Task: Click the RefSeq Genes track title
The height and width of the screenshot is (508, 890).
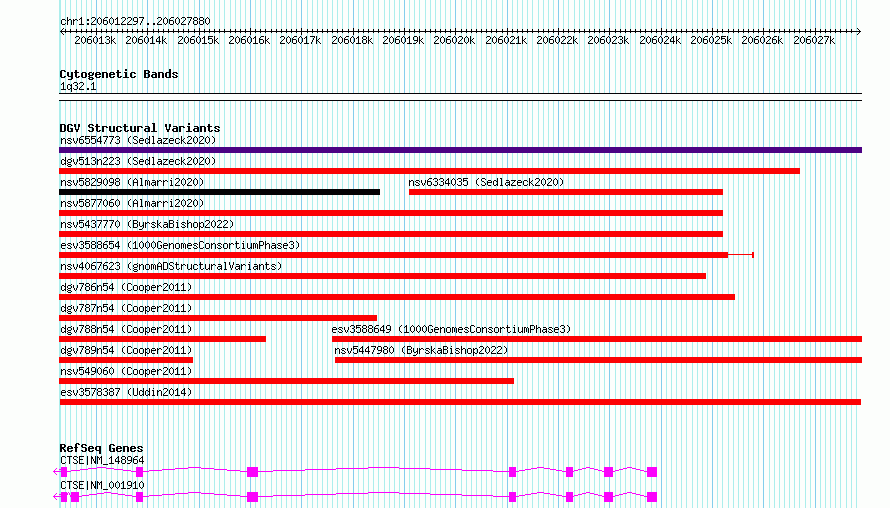Action: 101,448
